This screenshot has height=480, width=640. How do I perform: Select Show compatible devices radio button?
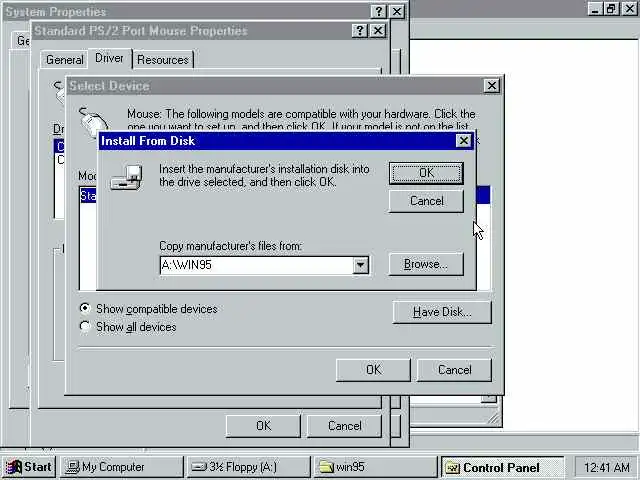[85, 308]
